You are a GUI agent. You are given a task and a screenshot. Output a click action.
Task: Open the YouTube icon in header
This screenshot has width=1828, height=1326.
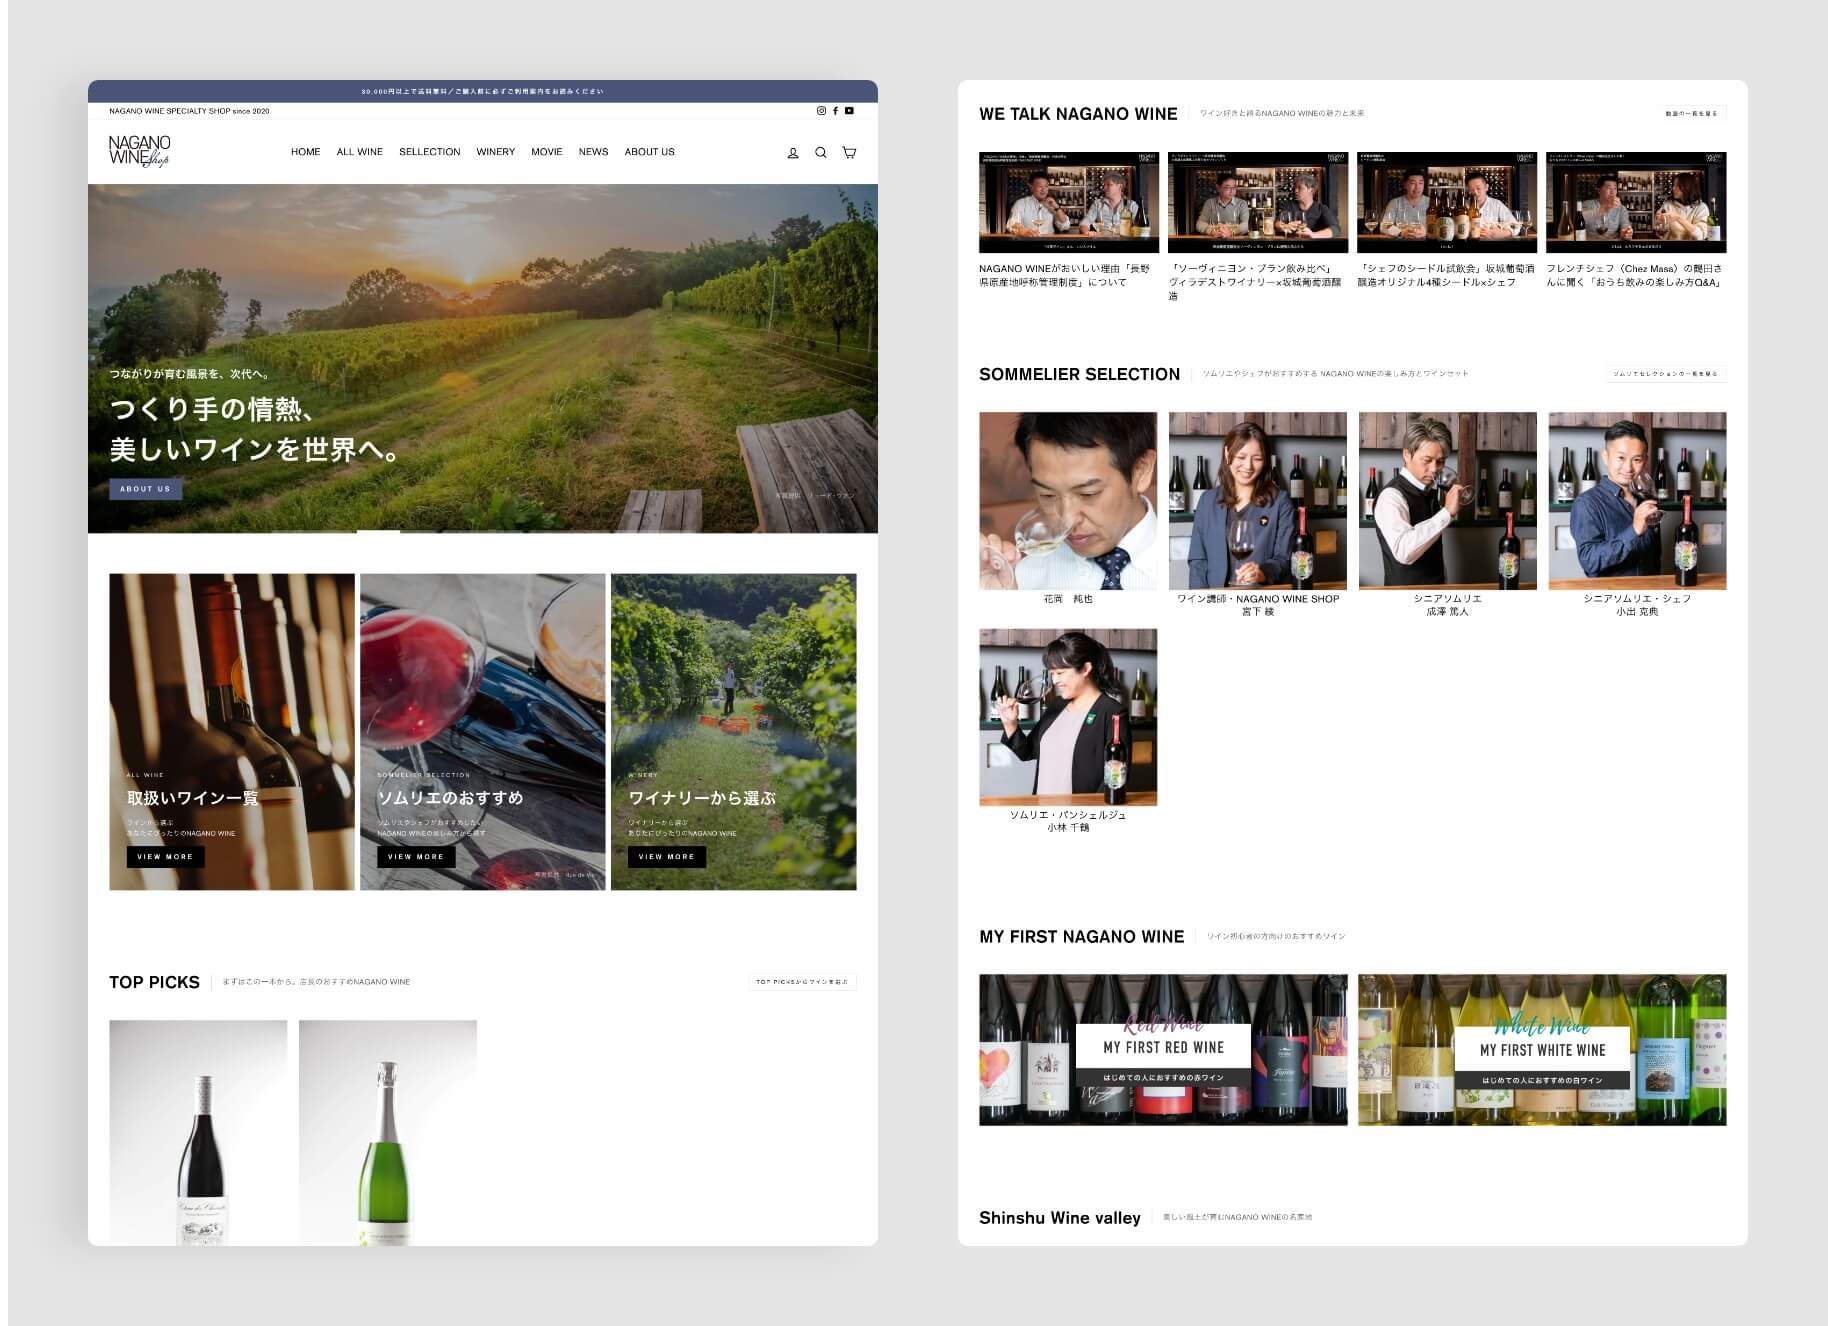[x=849, y=111]
